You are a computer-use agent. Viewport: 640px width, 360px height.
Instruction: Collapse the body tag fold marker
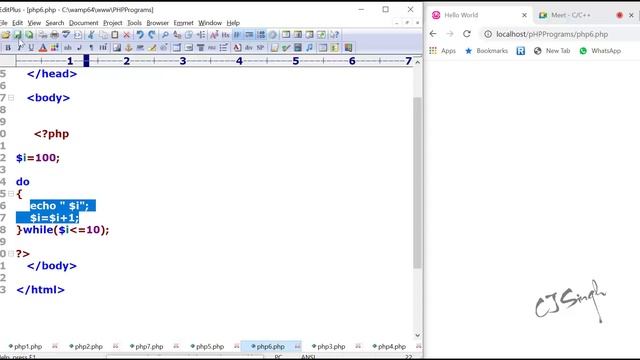click(x=11, y=98)
